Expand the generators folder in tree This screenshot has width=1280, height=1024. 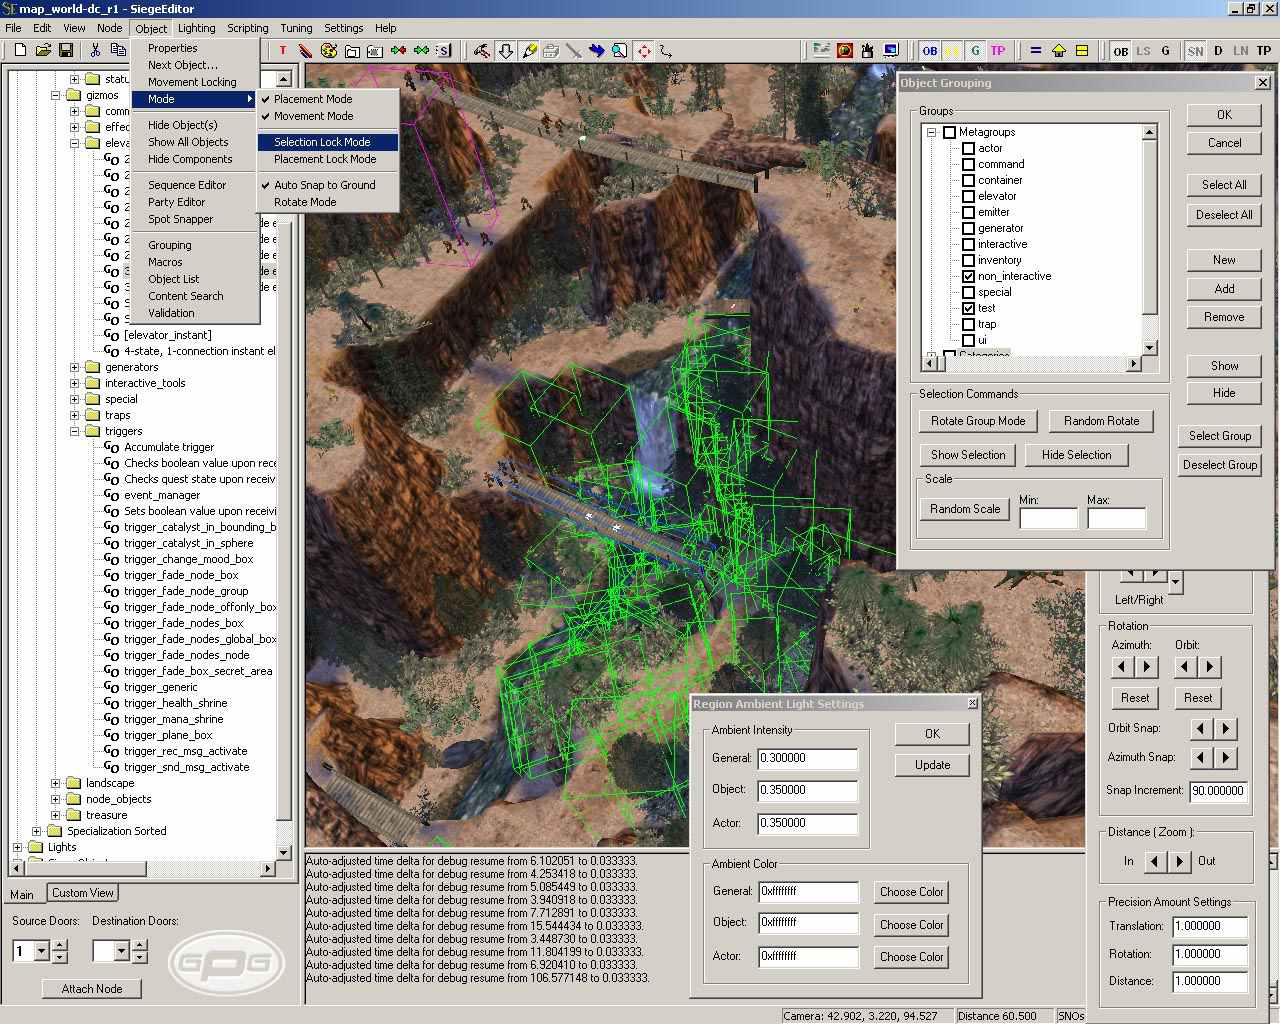(75, 367)
